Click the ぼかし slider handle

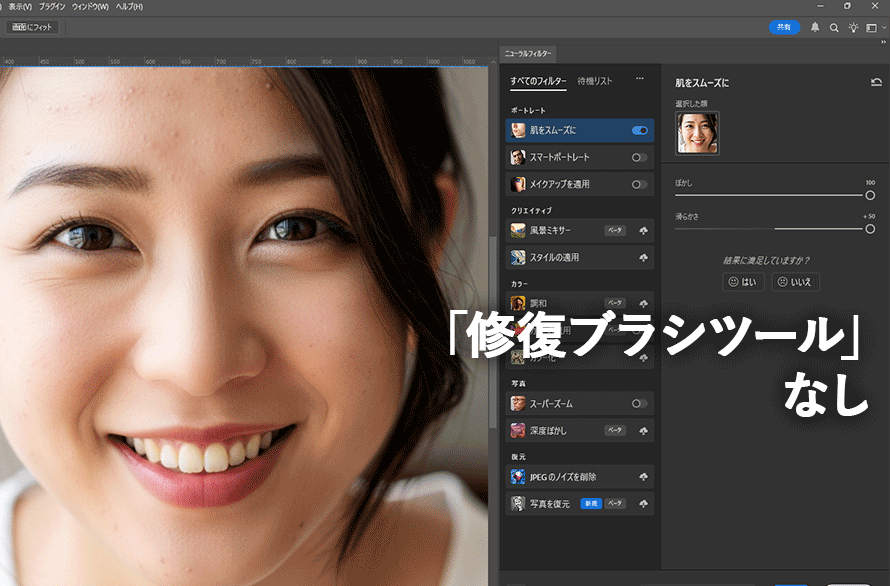[x=870, y=194]
